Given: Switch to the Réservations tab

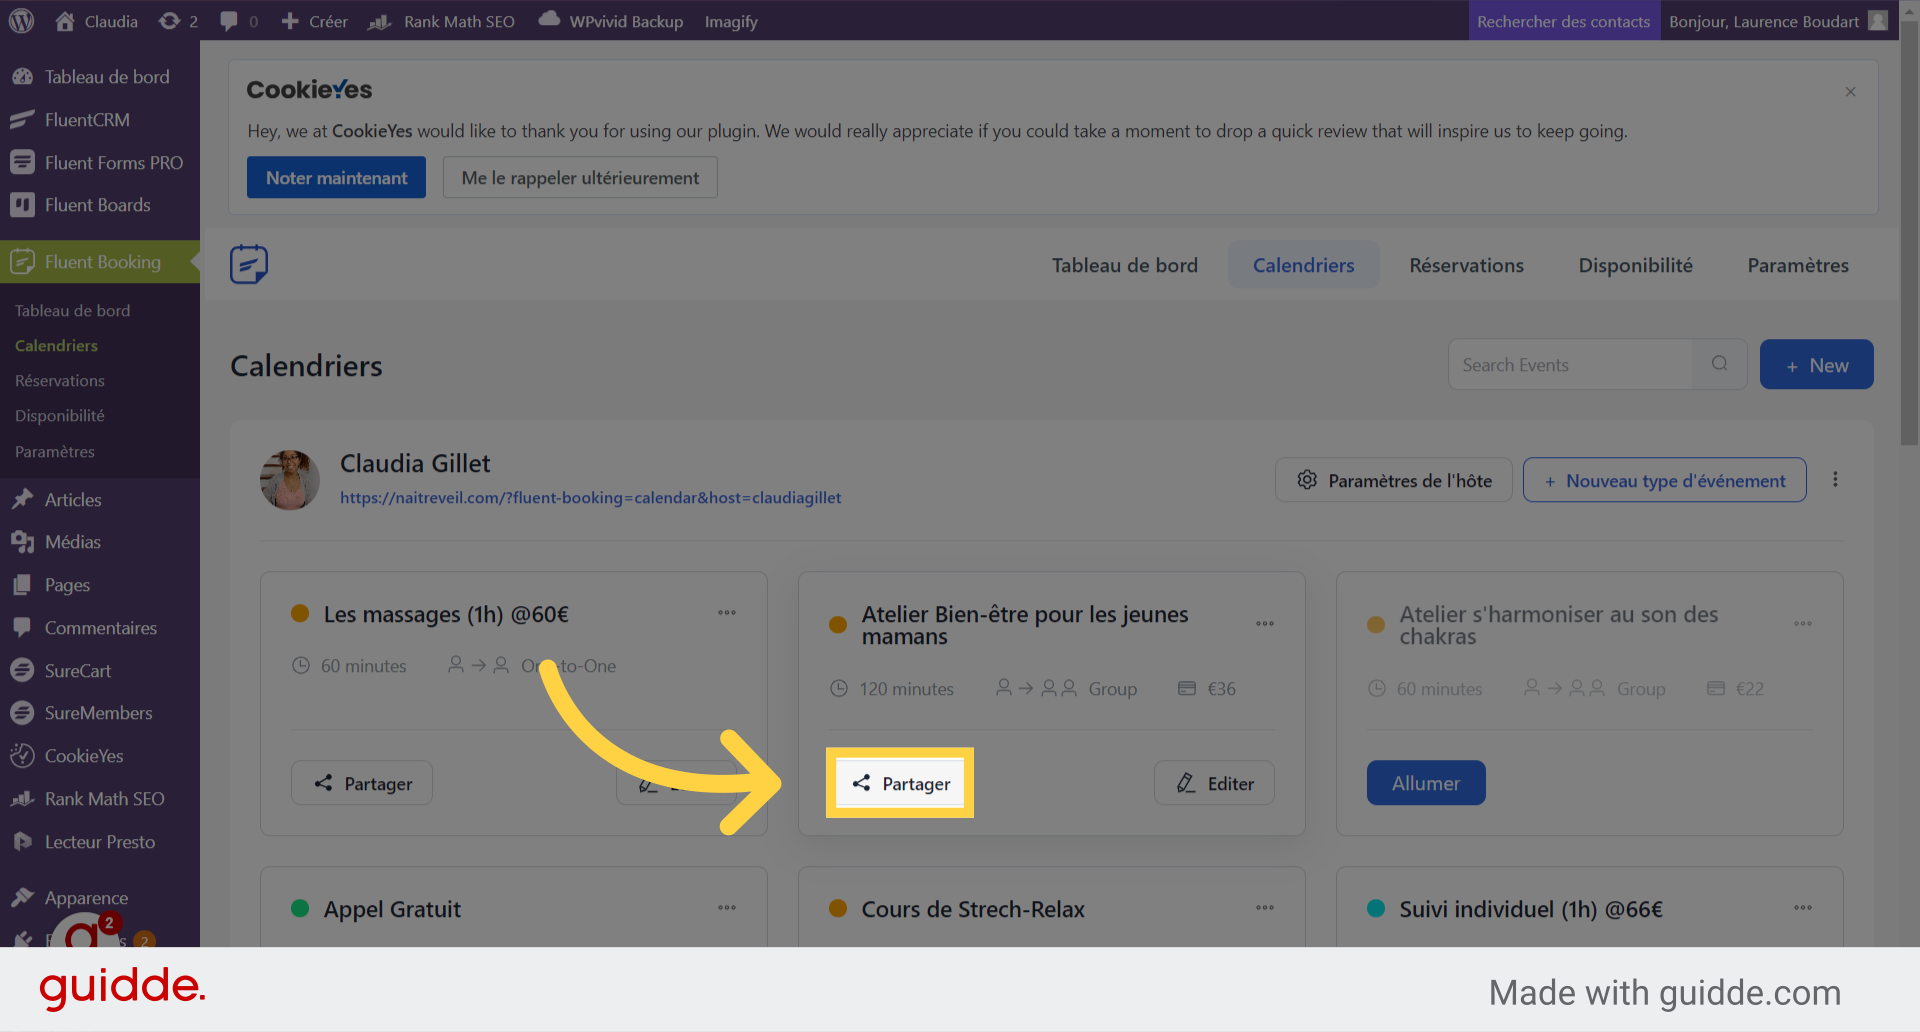Looking at the screenshot, I should point(1466,265).
